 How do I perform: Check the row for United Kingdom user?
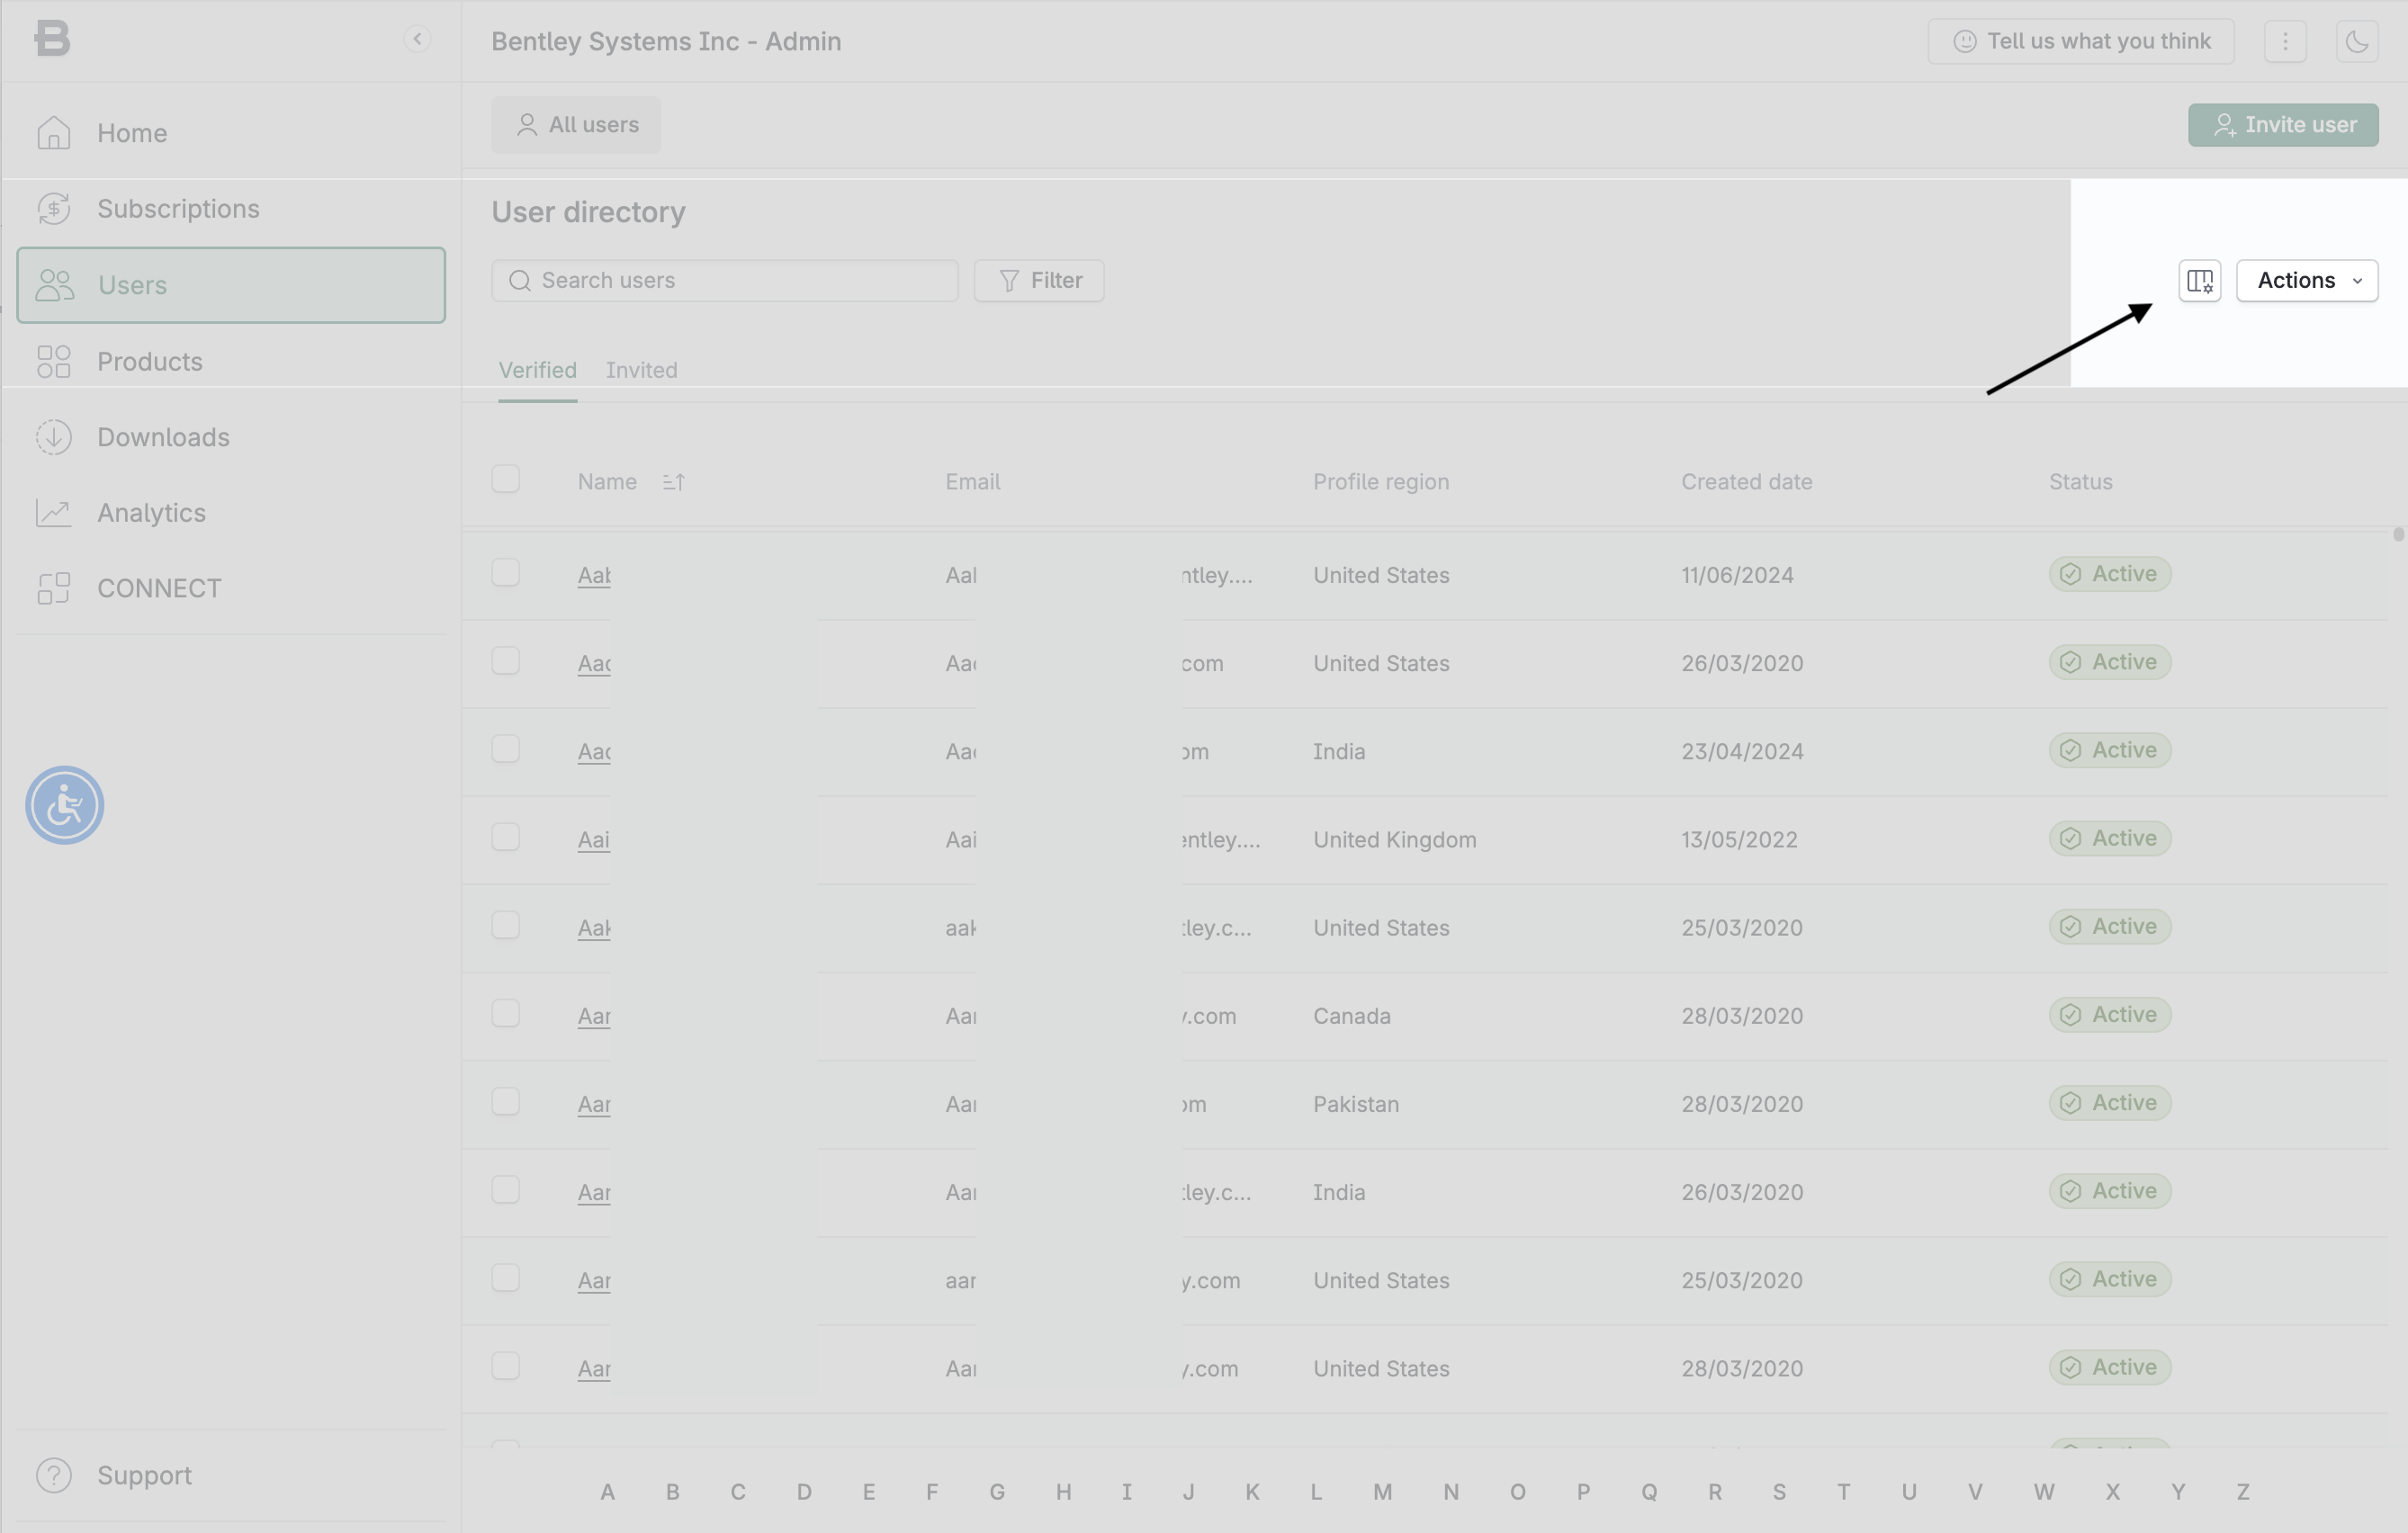[506, 837]
